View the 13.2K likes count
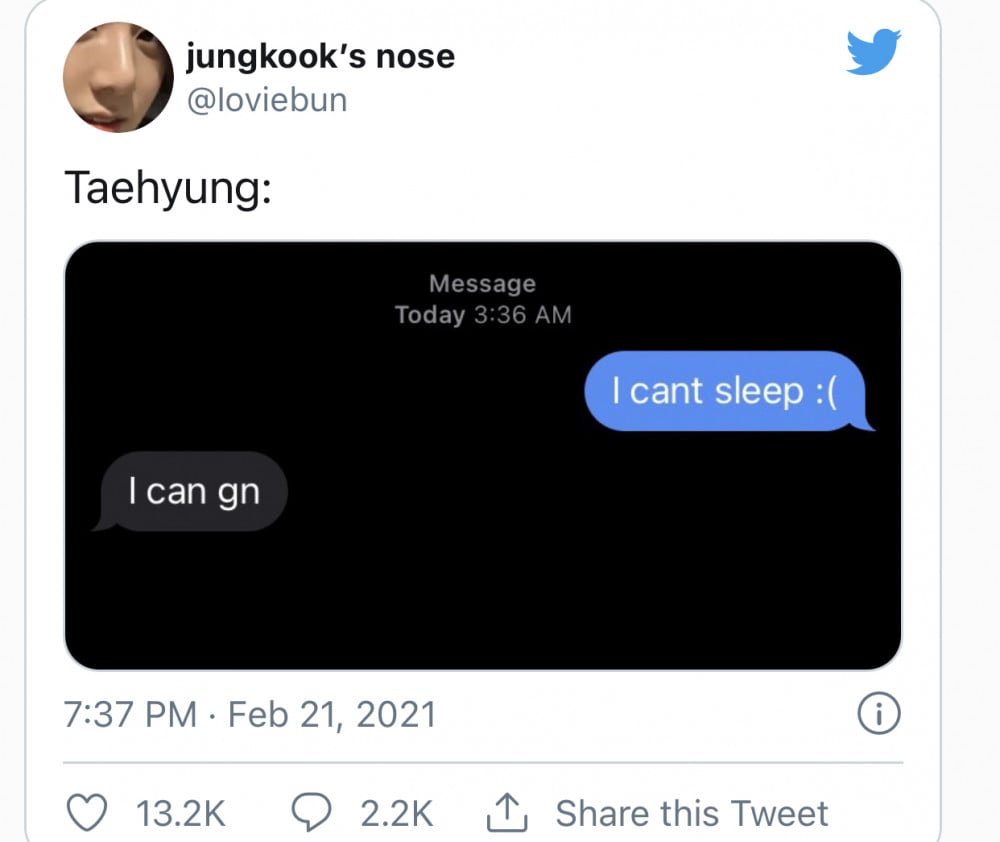Screen dimensions: 1000x842 pyautogui.click(x=181, y=813)
